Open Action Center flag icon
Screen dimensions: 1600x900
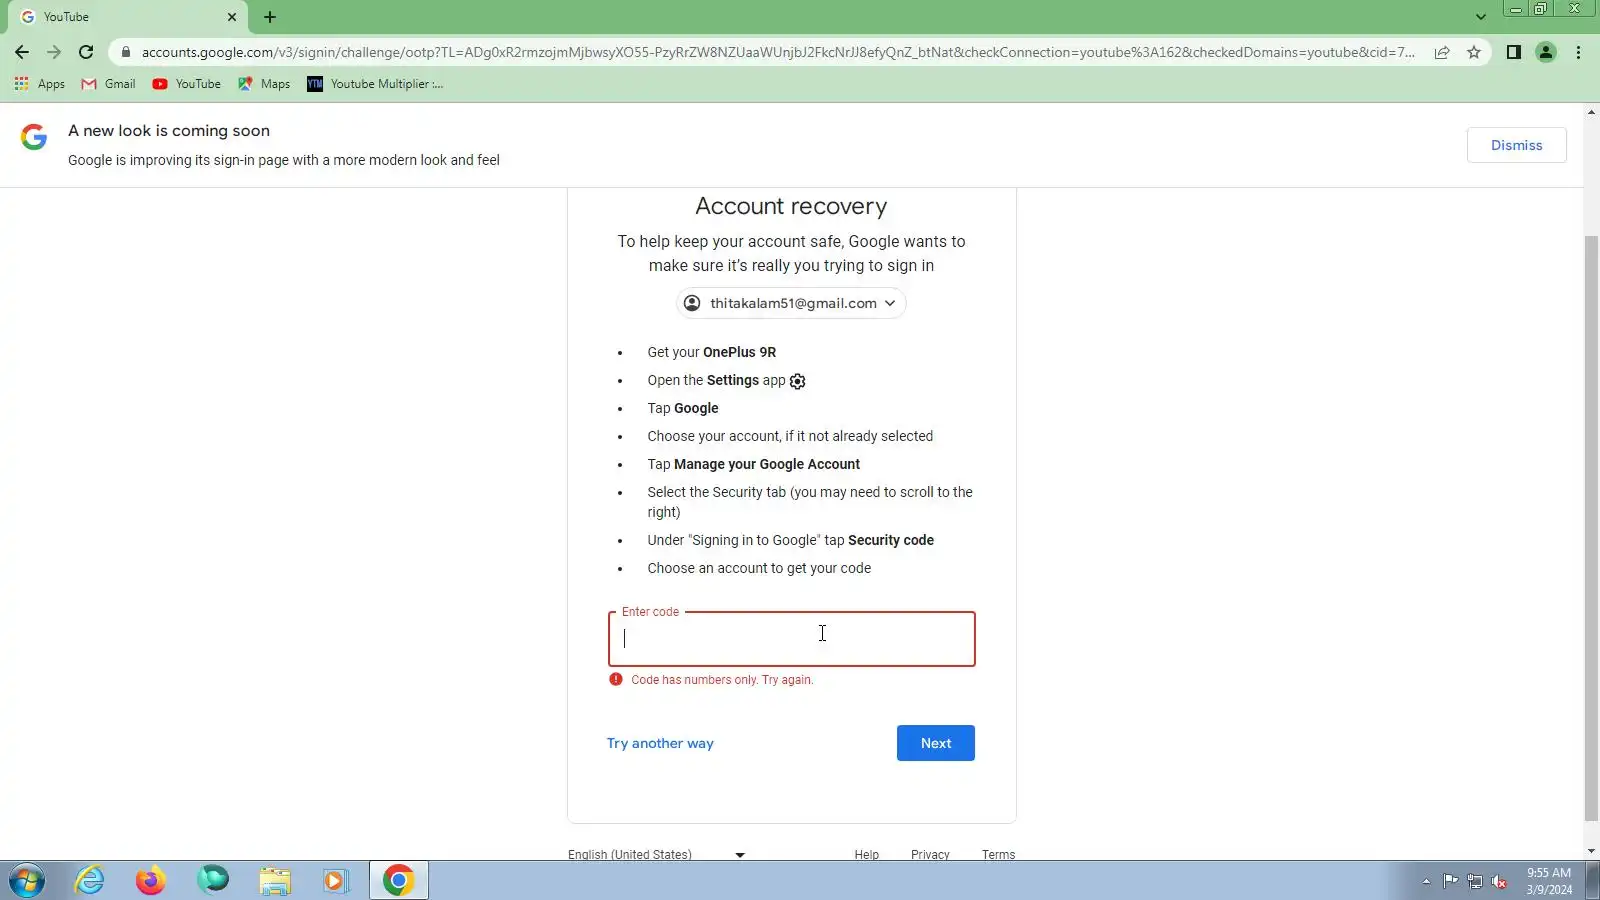(x=1450, y=881)
